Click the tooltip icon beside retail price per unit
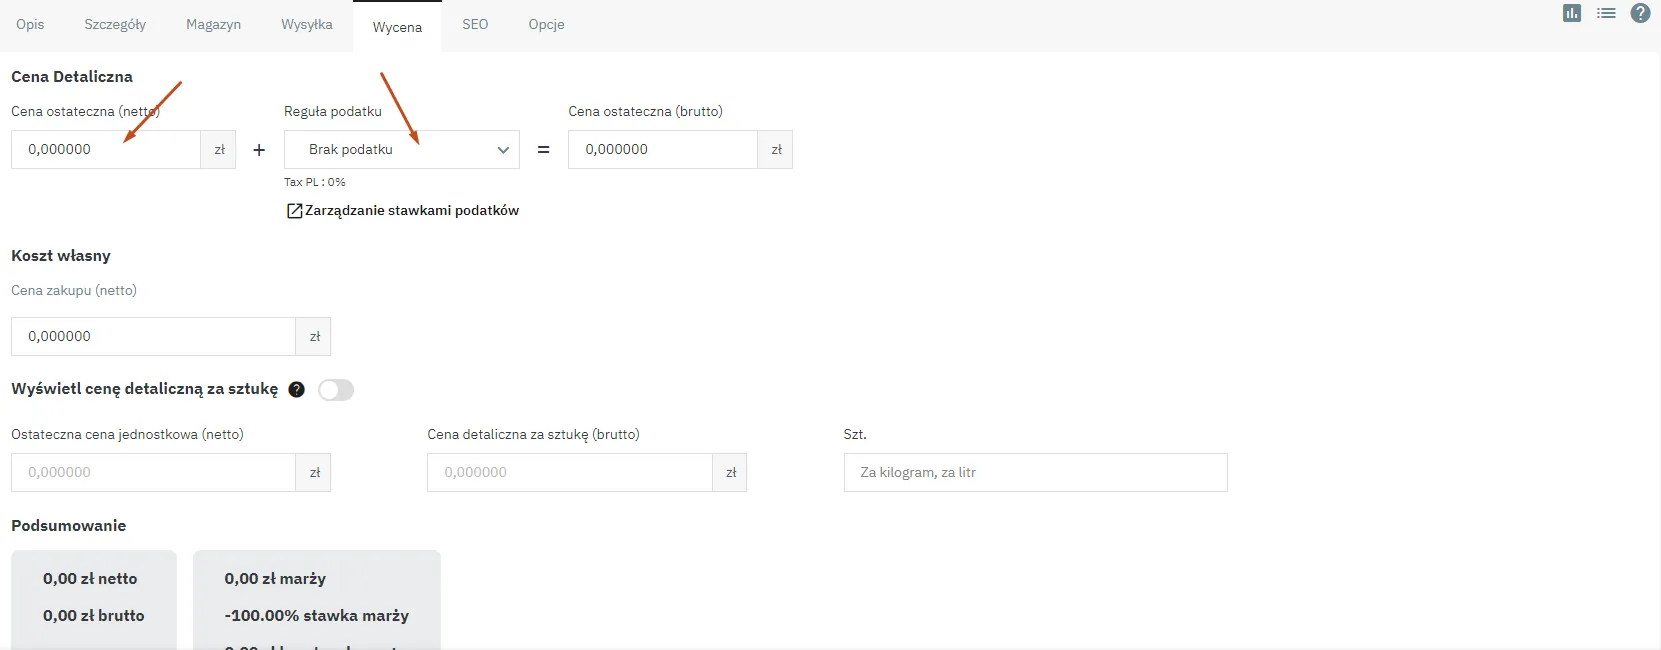The width and height of the screenshot is (1661, 650). 296,390
